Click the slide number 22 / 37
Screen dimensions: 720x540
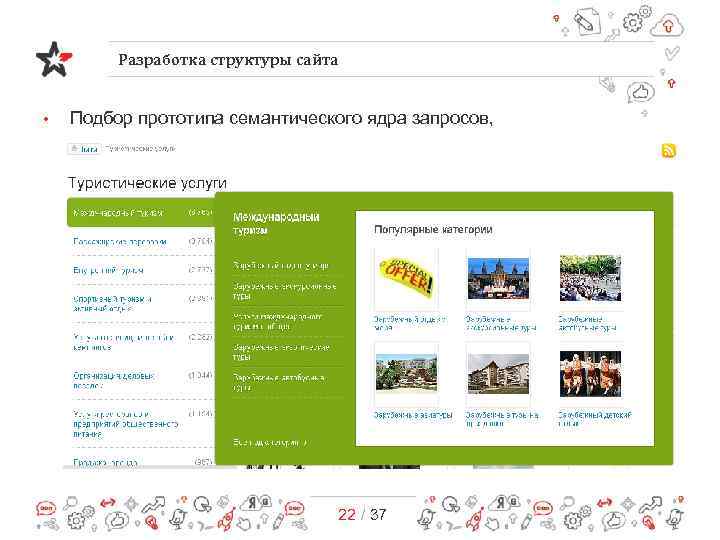click(x=362, y=514)
